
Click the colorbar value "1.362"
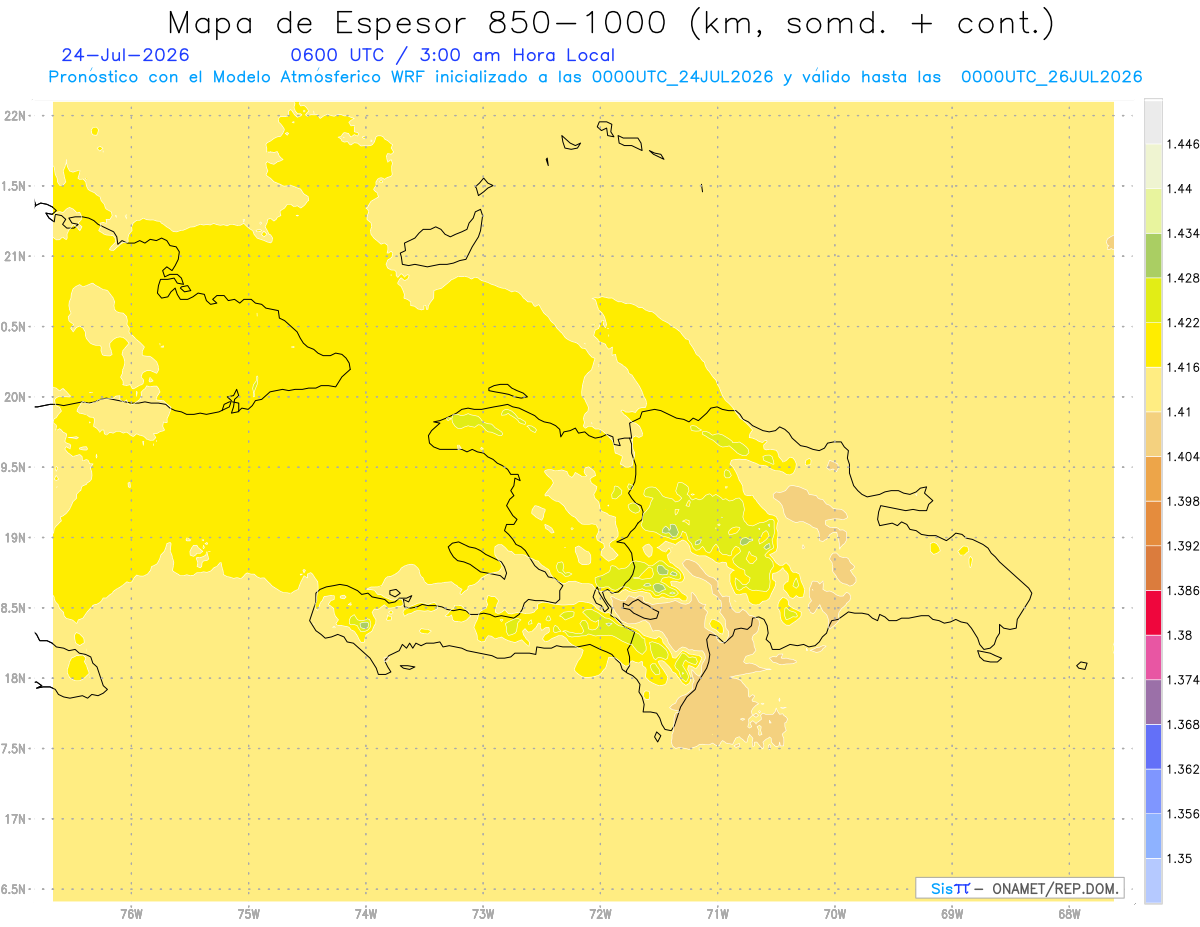[1183, 769]
